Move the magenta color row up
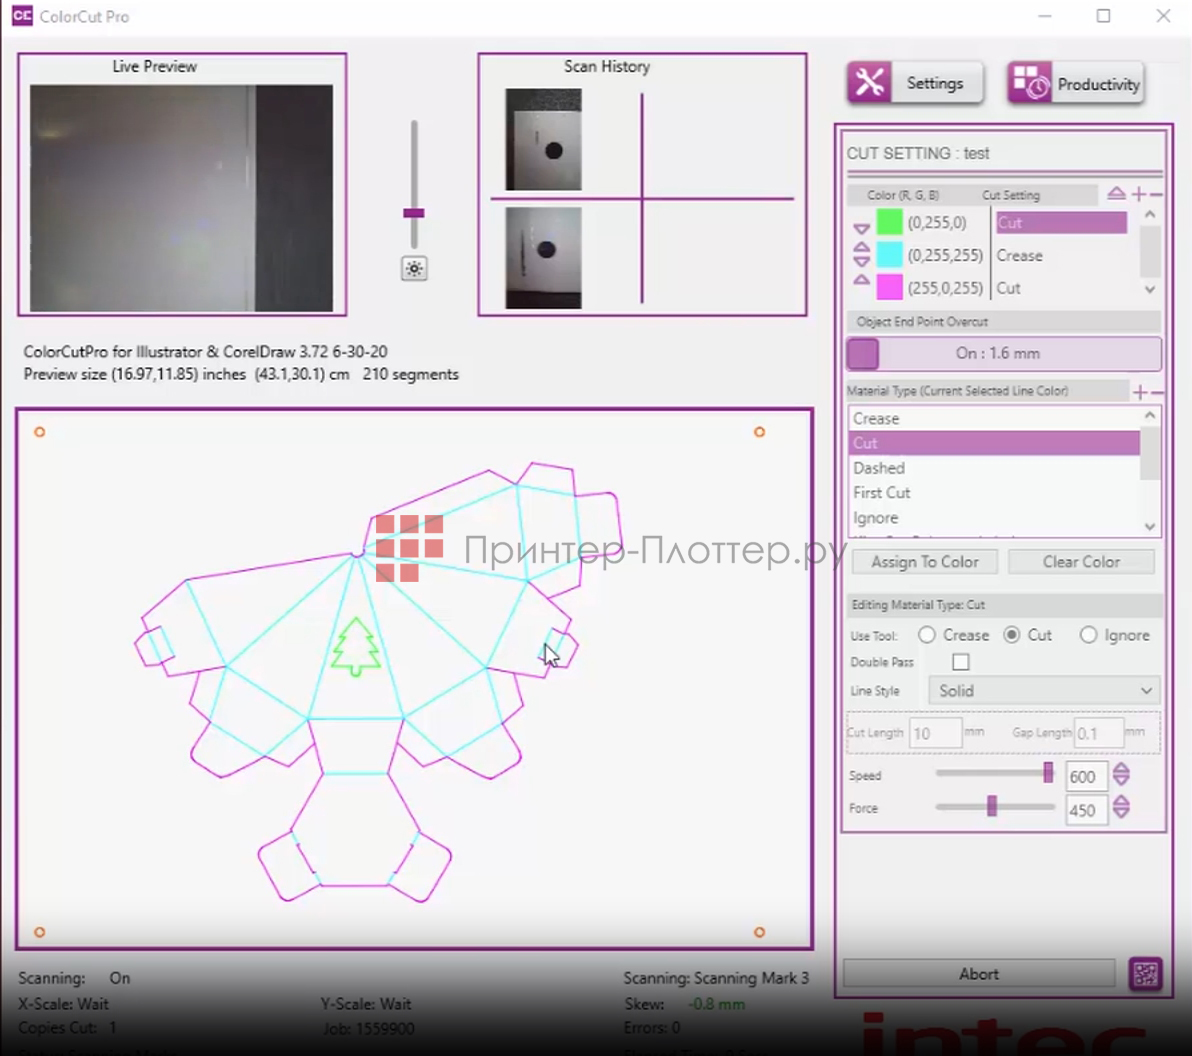Image resolution: width=1192 pixels, height=1056 pixels. (861, 282)
